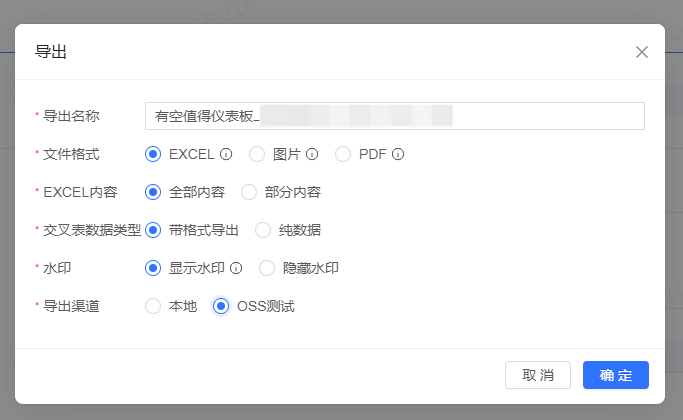683x420 pixels.
Task: Close the 导出 dialog with X
Action: pyautogui.click(x=642, y=52)
